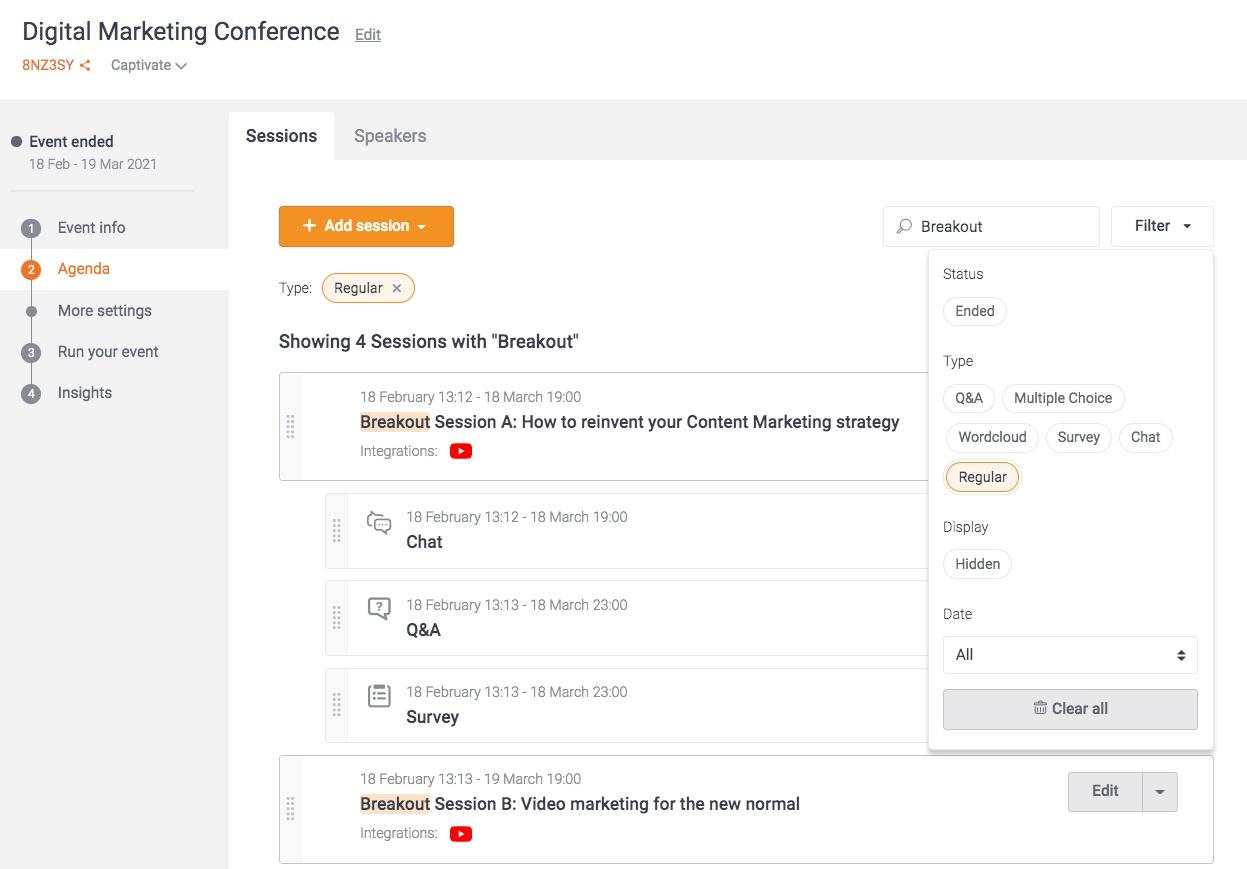Click the share icon next to 8NZ3SY
Viewport: 1247px width, 869px height.
(x=85, y=66)
